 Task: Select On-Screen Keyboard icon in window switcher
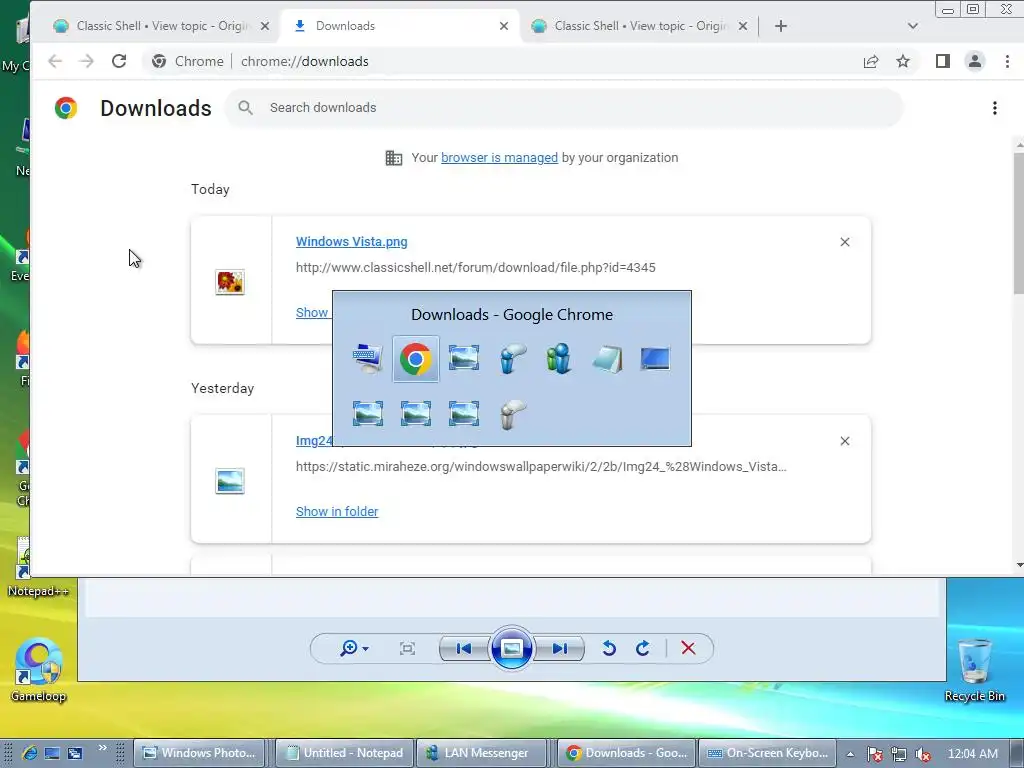[x=368, y=359]
